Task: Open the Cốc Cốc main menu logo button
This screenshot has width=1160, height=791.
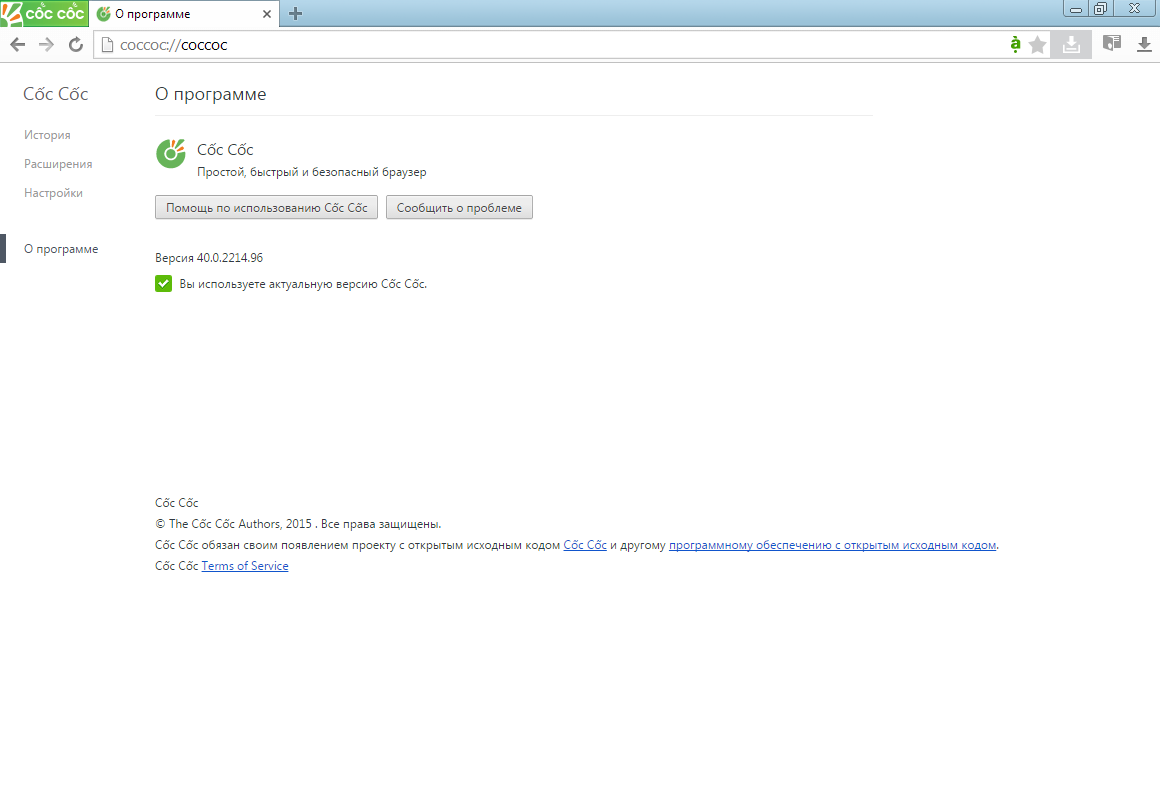Action: (x=44, y=13)
